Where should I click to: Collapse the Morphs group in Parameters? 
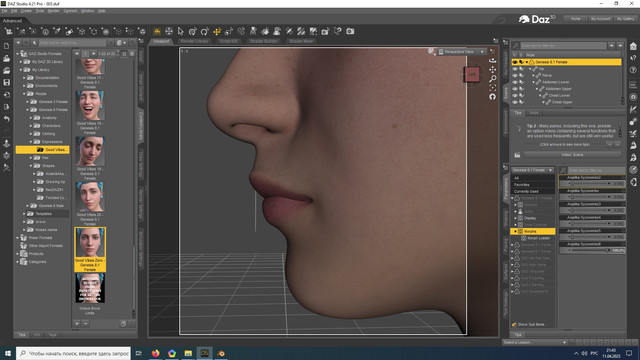tap(516, 231)
